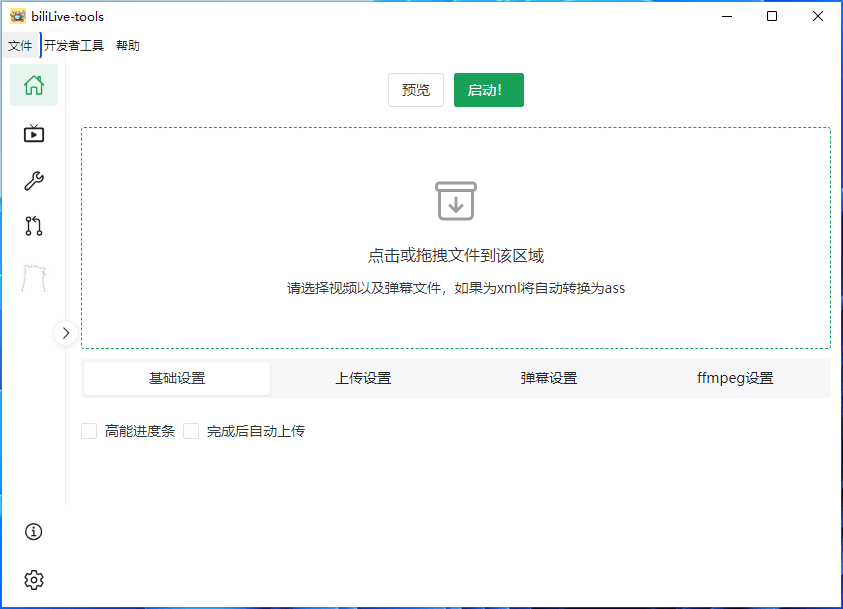Select the 基础设置 tab

[177, 378]
